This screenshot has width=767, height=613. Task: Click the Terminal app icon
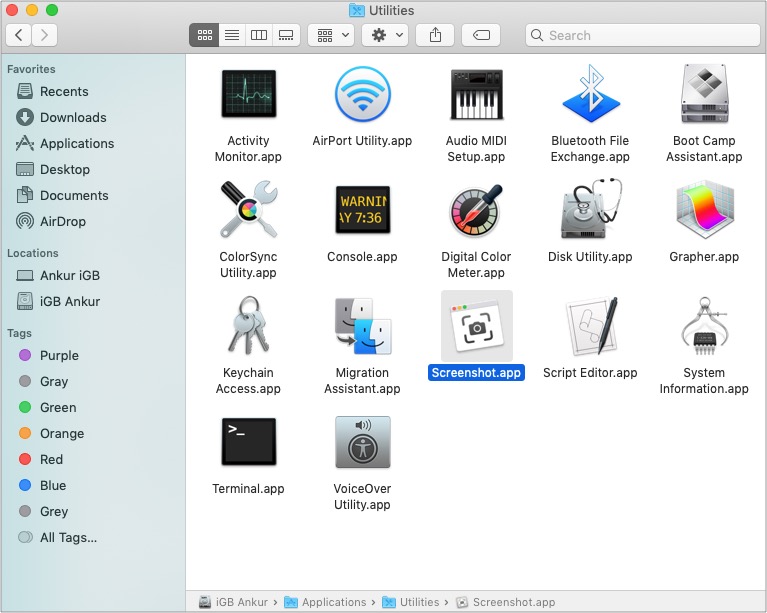248,443
